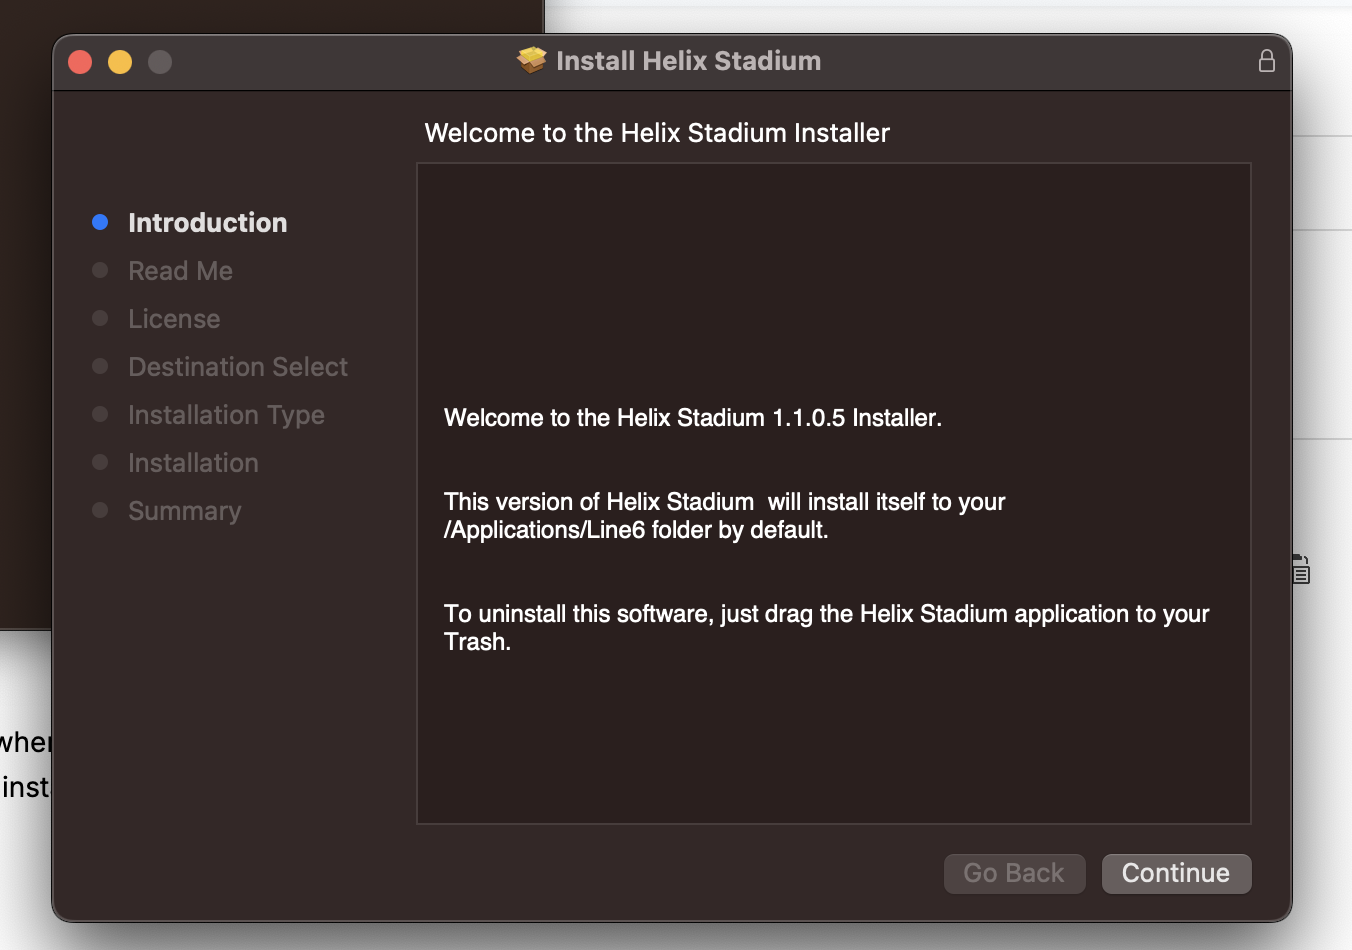Click the package box icon beside the title

[x=531, y=61]
